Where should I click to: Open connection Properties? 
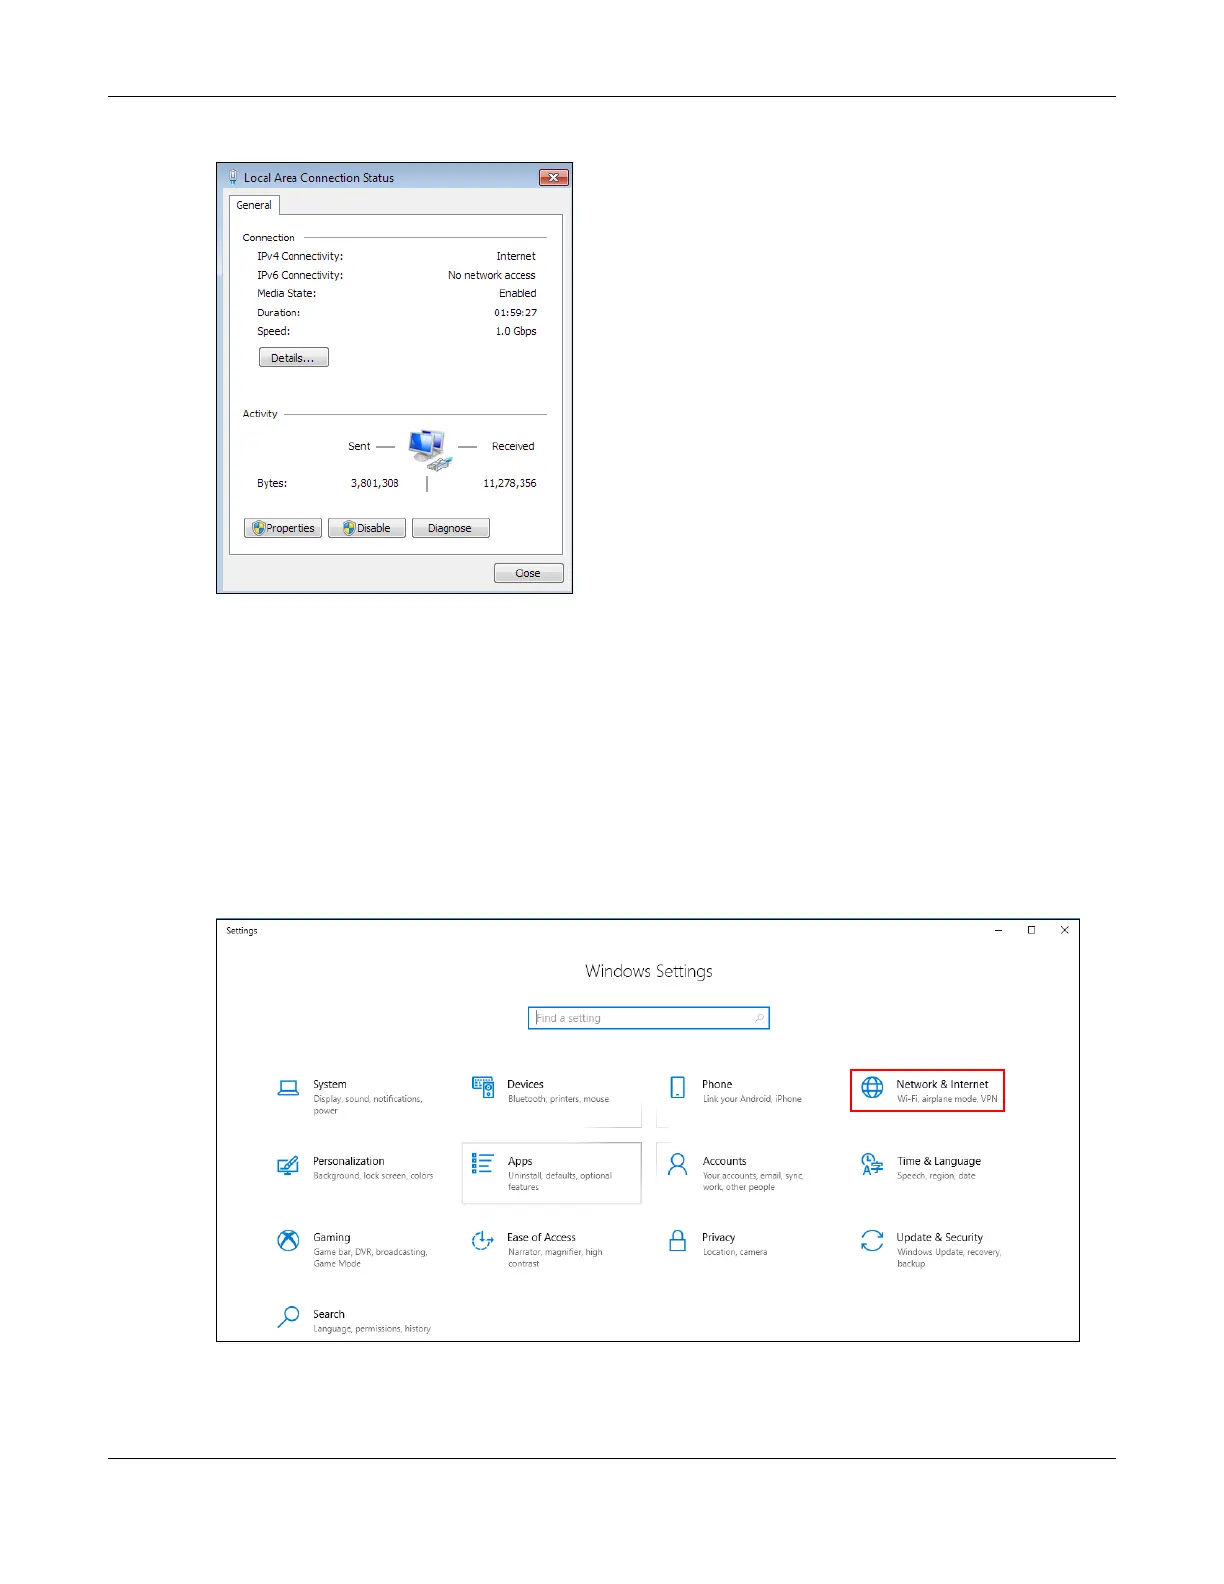pyautogui.click(x=283, y=528)
